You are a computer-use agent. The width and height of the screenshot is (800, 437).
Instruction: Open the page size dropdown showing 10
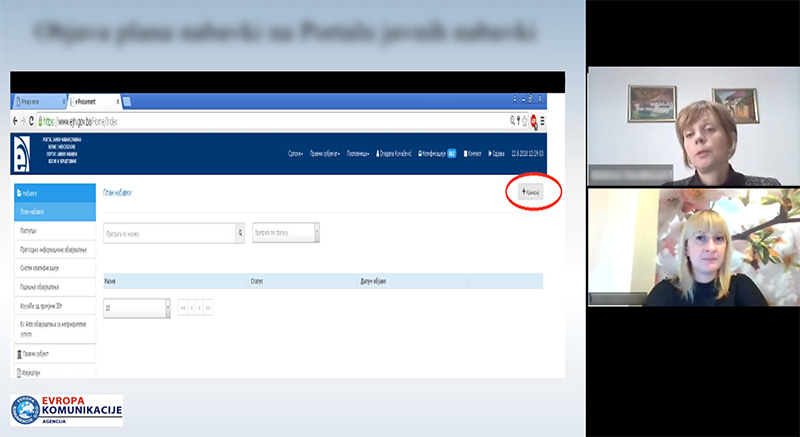166,308
